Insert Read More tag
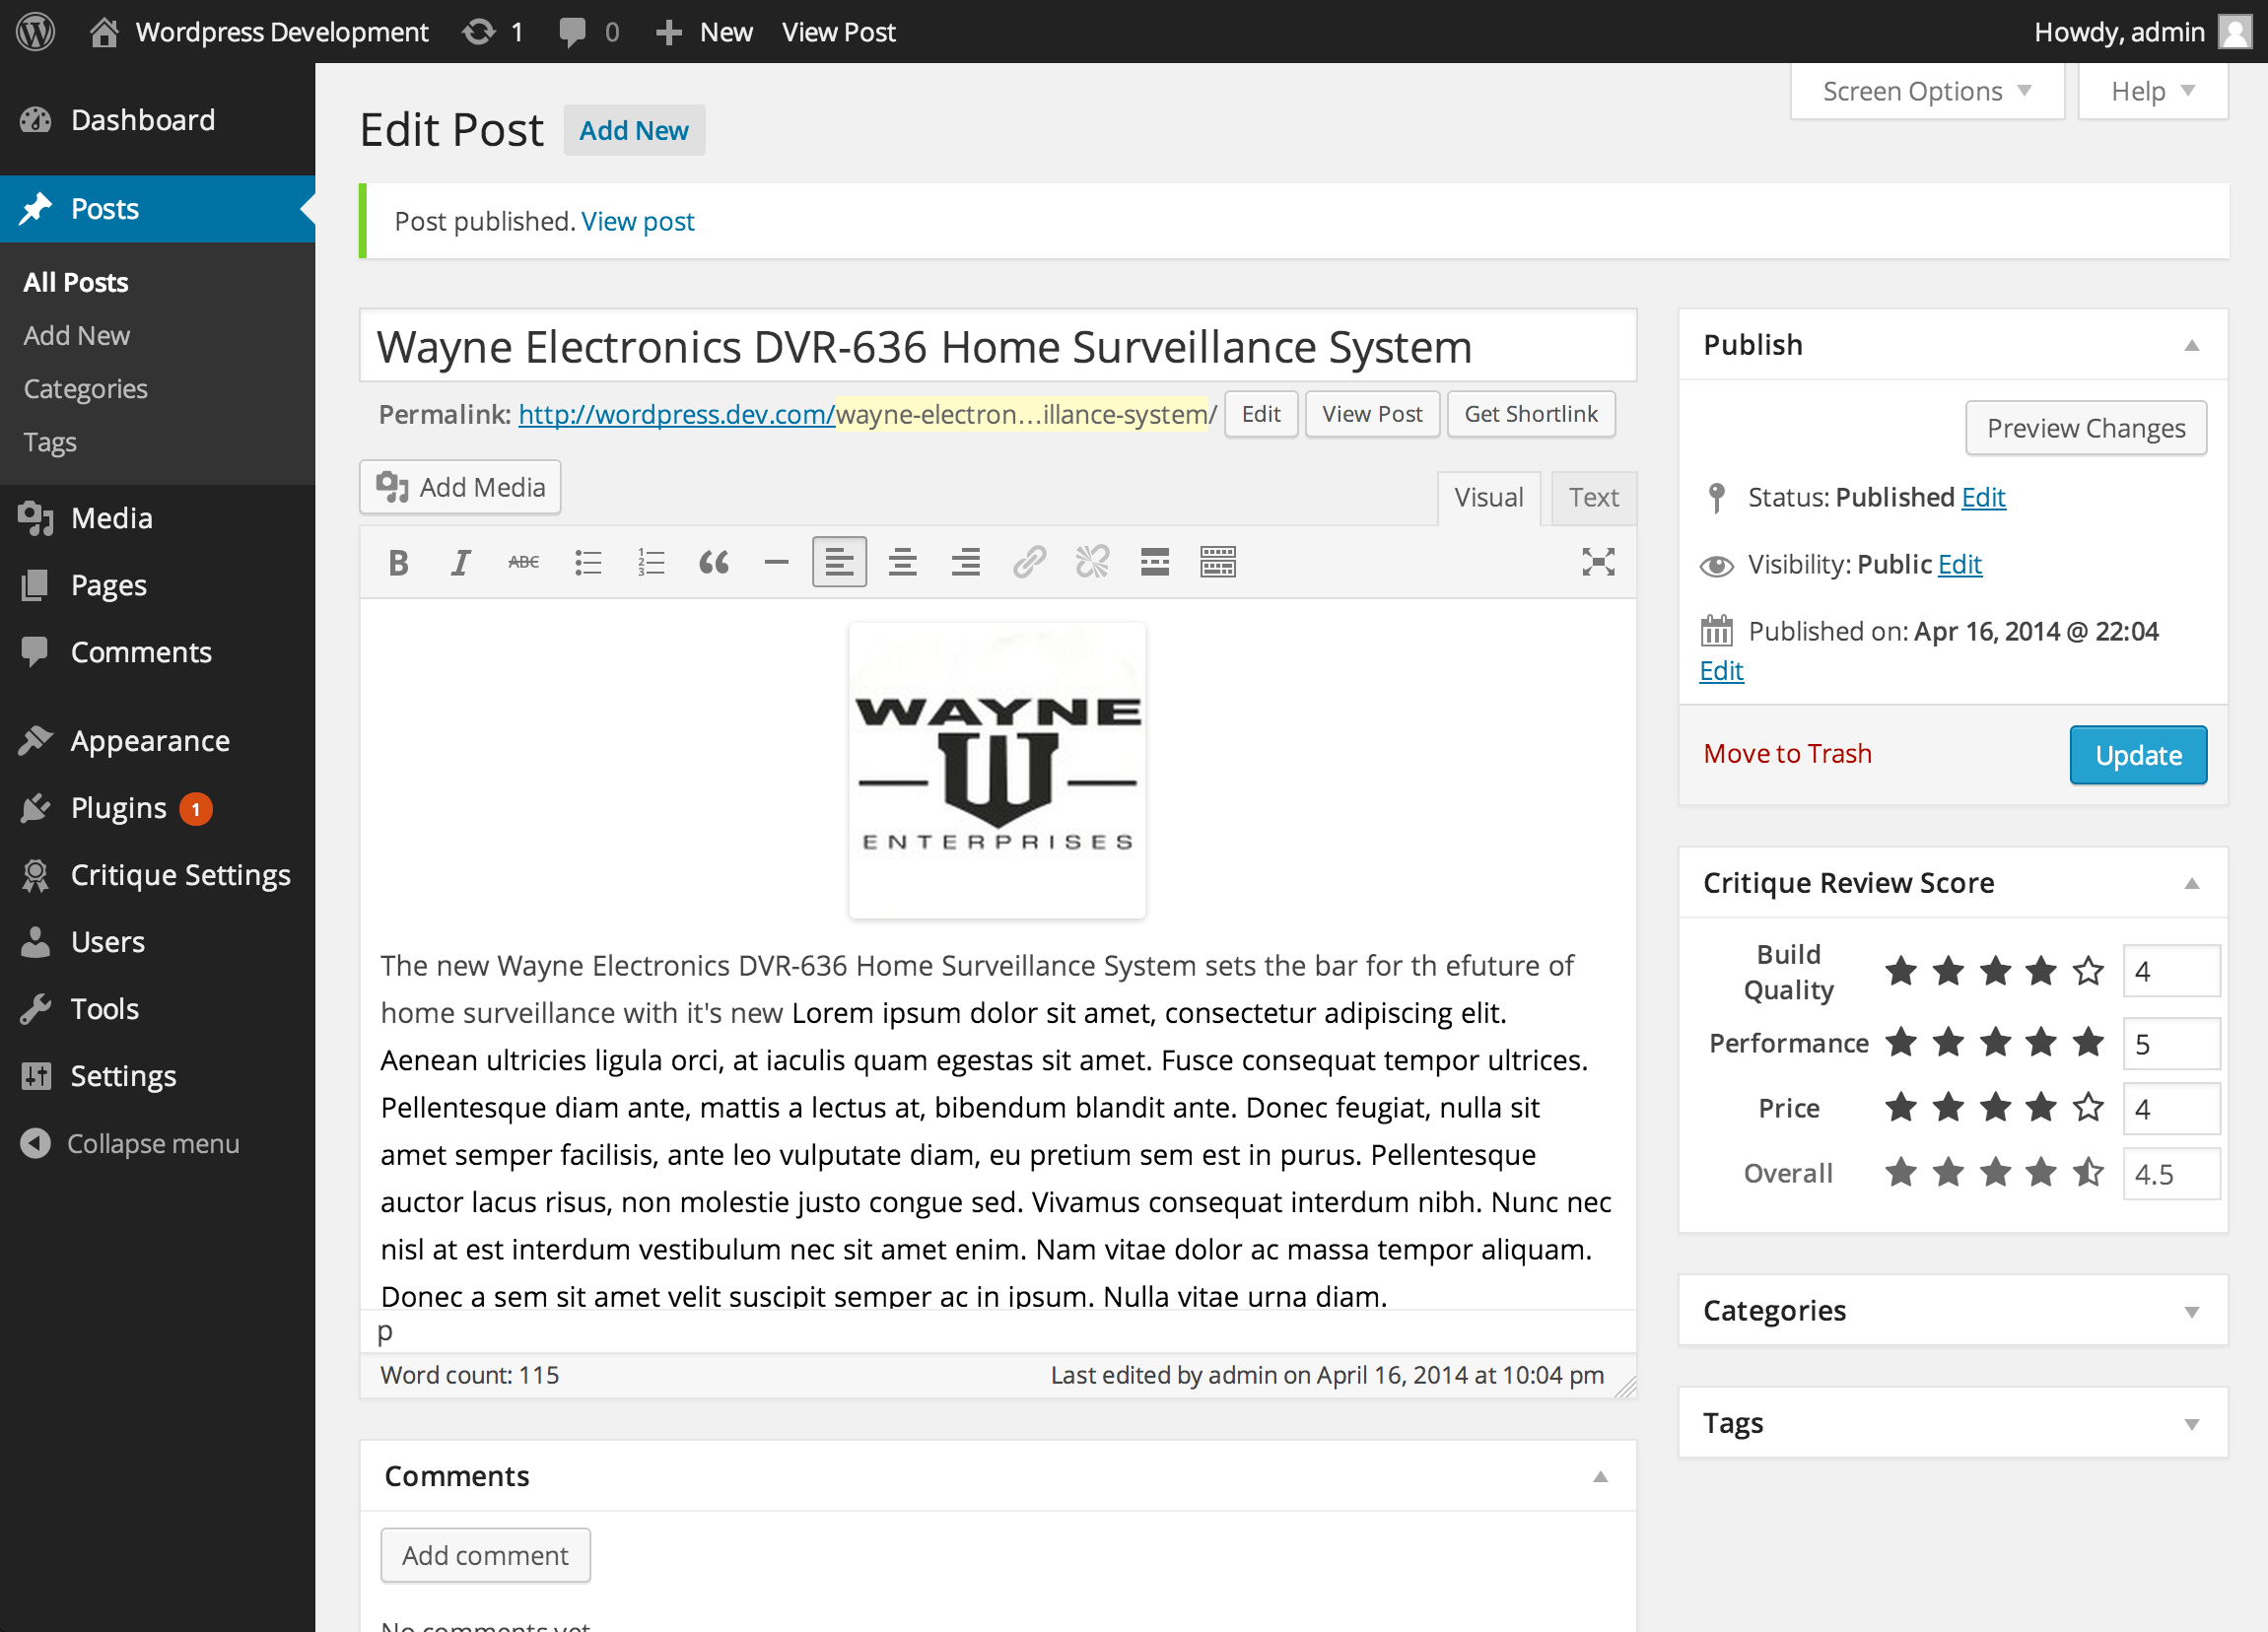 1155,563
